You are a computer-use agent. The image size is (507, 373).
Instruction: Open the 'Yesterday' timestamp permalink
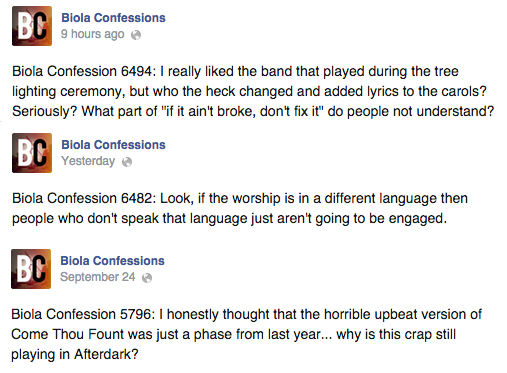88,161
